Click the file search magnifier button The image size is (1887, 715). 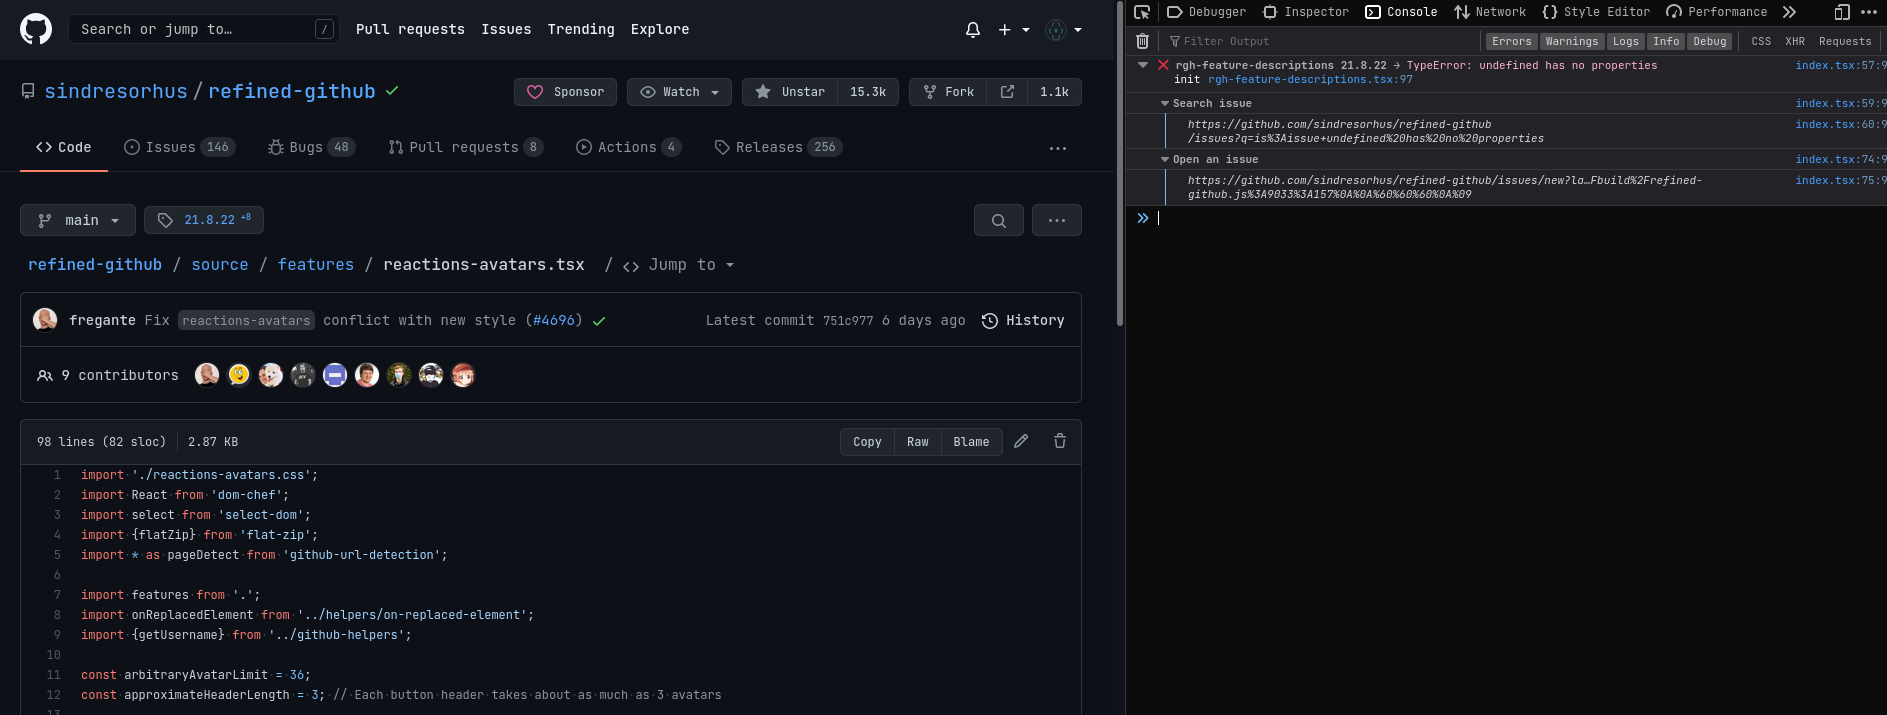point(999,220)
